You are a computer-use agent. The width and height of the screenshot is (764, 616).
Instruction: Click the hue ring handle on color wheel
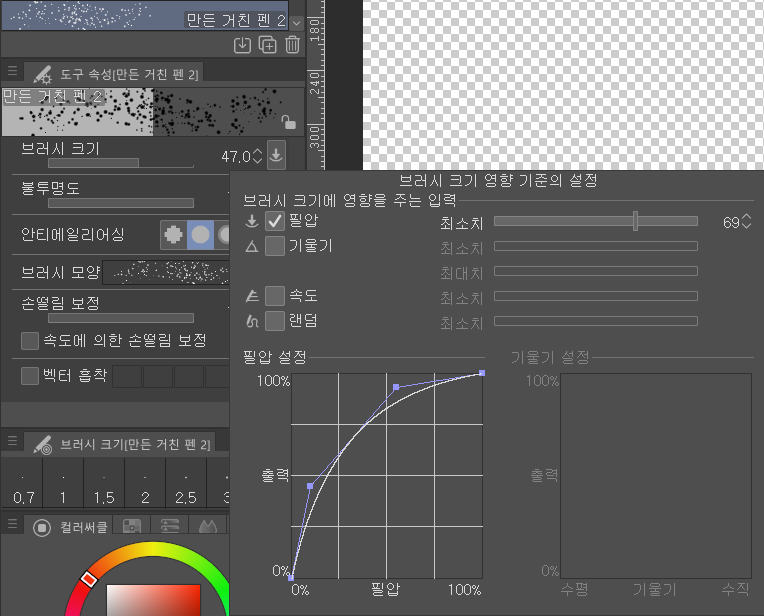coord(89,579)
